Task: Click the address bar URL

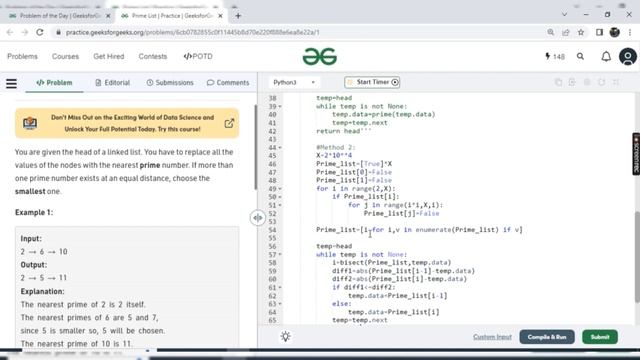Action: pyautogui.click(x=193, y=32)
